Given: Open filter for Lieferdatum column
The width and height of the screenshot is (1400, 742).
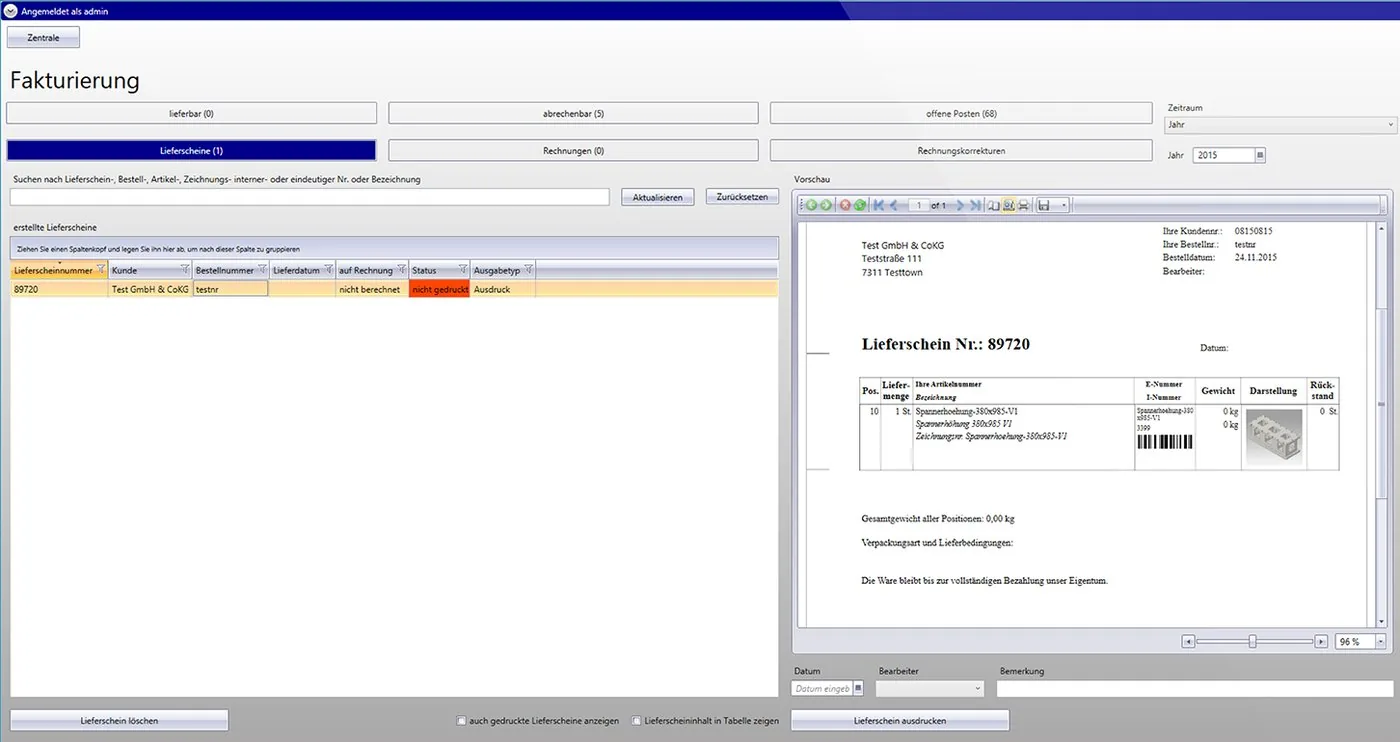Looking at the screenshot, I should [328, 269].
